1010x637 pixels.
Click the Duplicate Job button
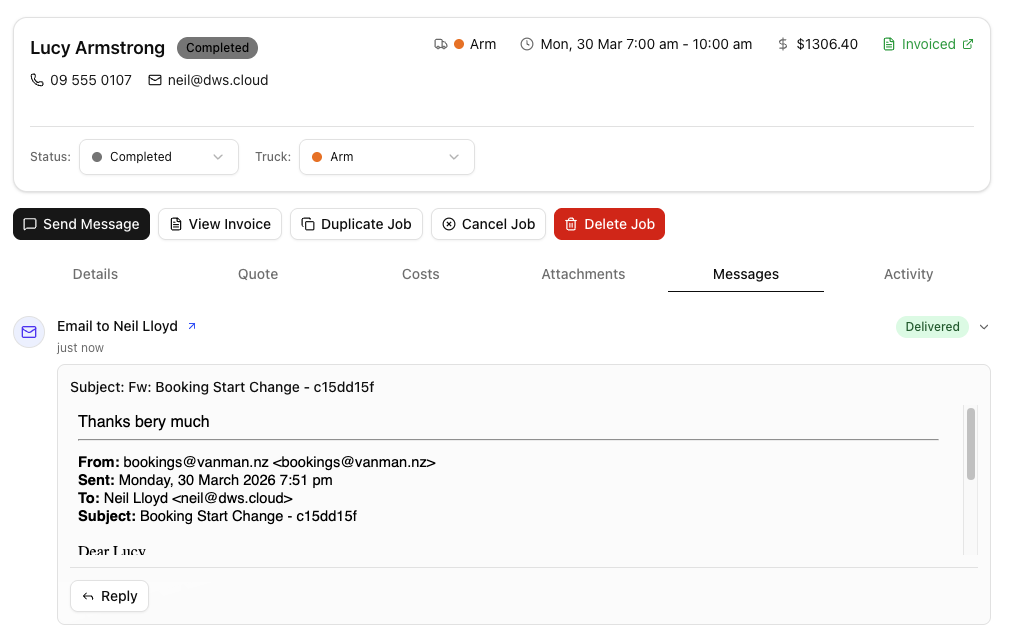[356, 224]
